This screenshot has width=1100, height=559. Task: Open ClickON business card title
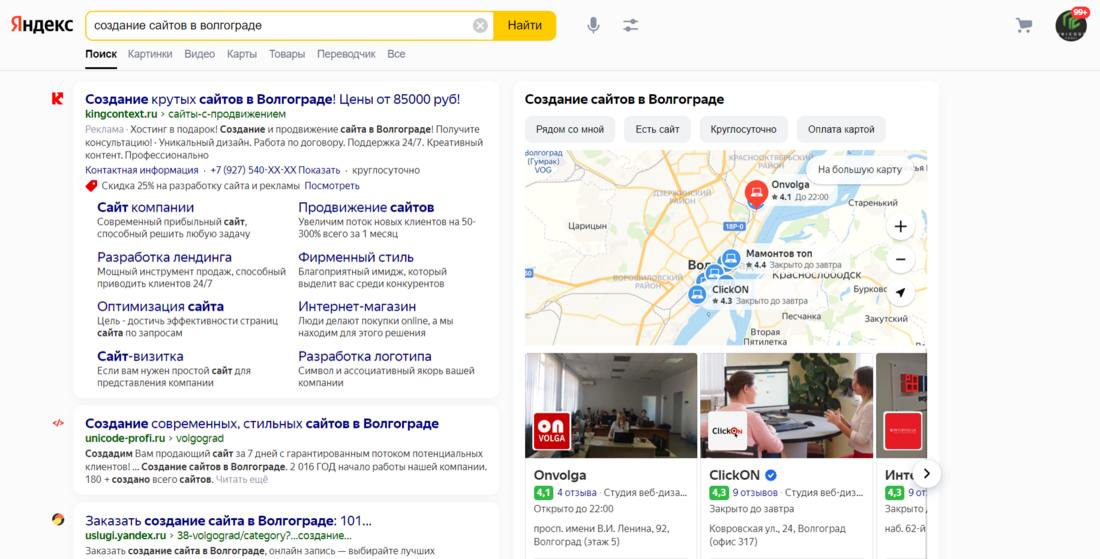click(x=735, y=475)
